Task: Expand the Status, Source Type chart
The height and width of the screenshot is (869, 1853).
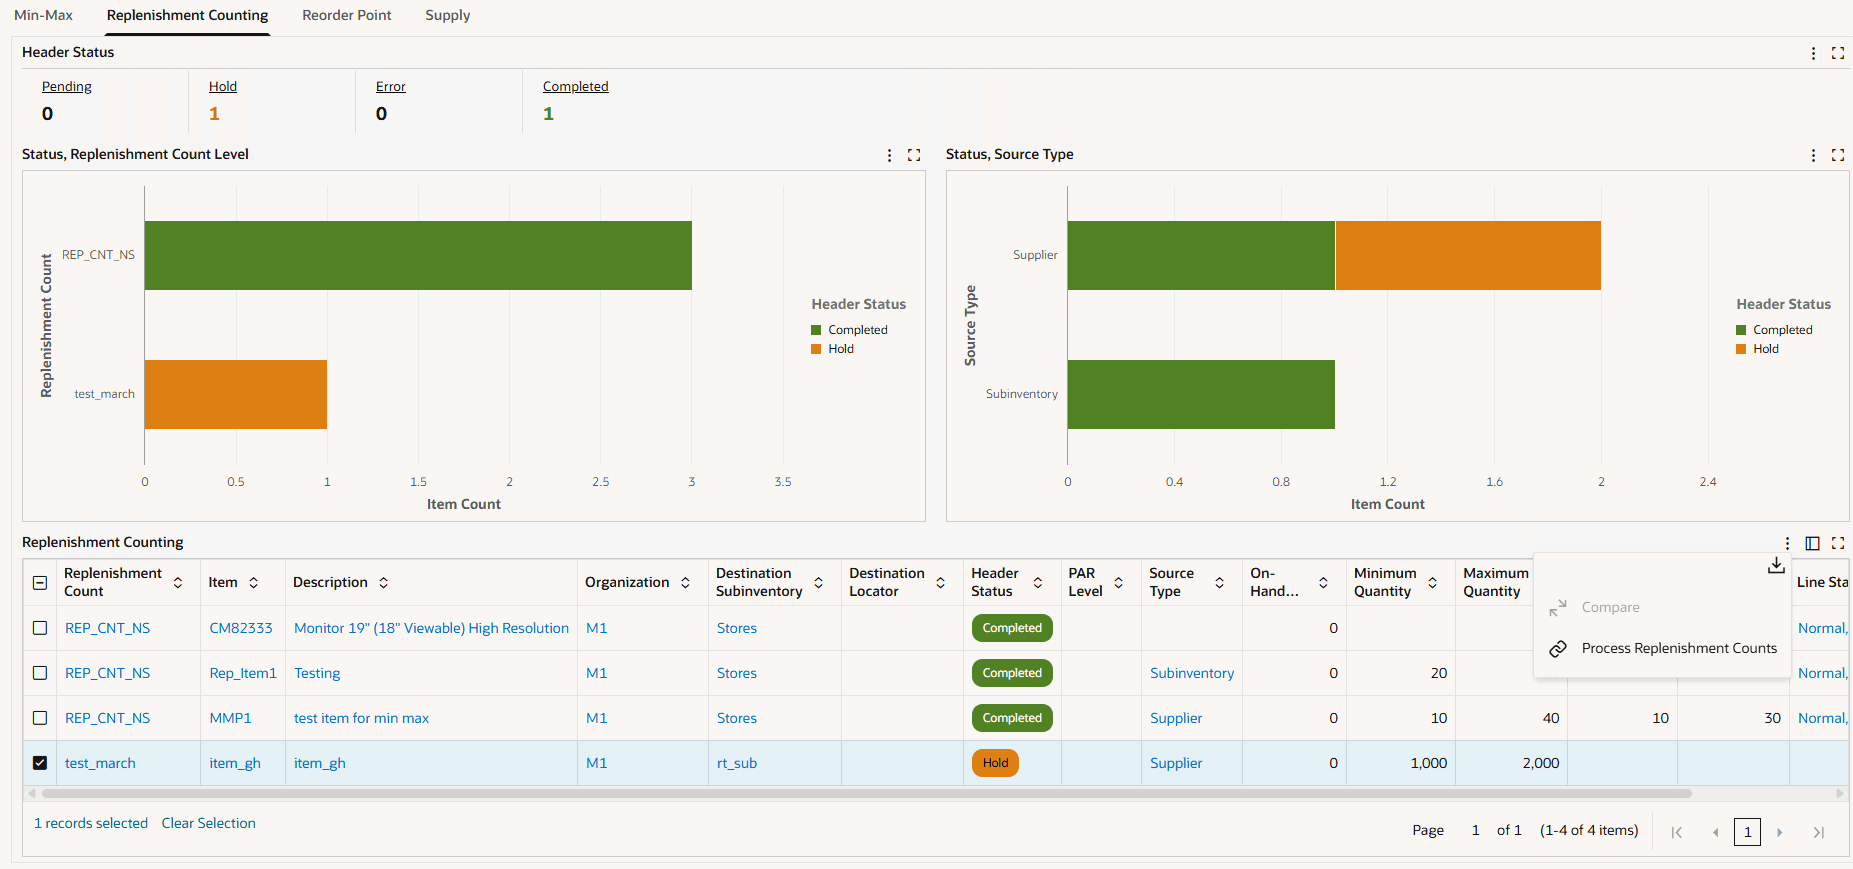Action: click(1838, 155)
